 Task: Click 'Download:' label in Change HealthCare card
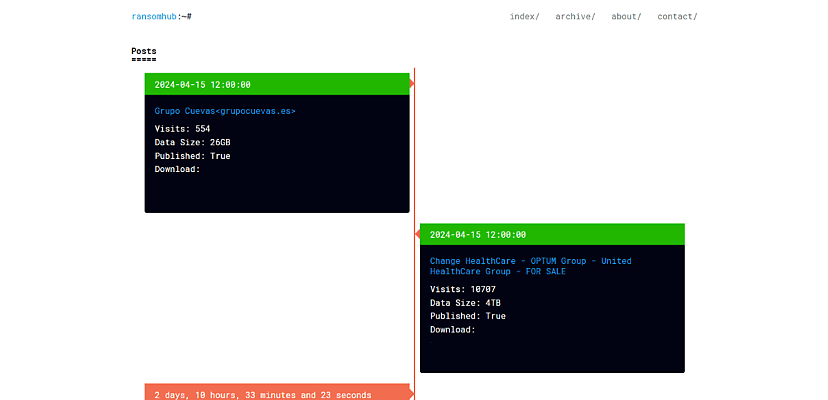pyautogui.click(x=453, y=330)
